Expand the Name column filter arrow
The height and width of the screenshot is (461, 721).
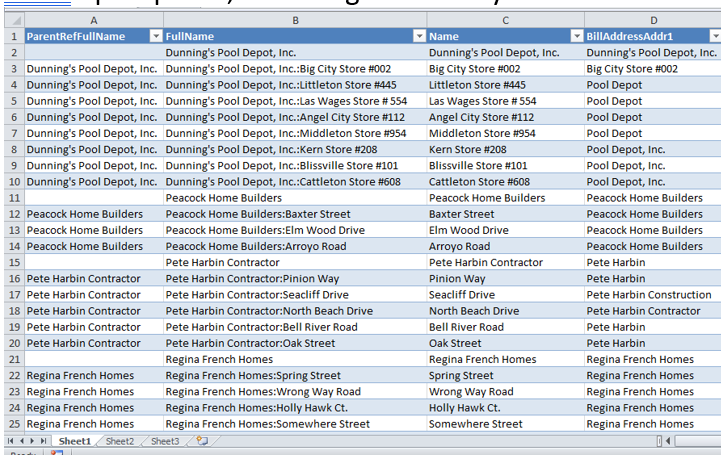576,36
